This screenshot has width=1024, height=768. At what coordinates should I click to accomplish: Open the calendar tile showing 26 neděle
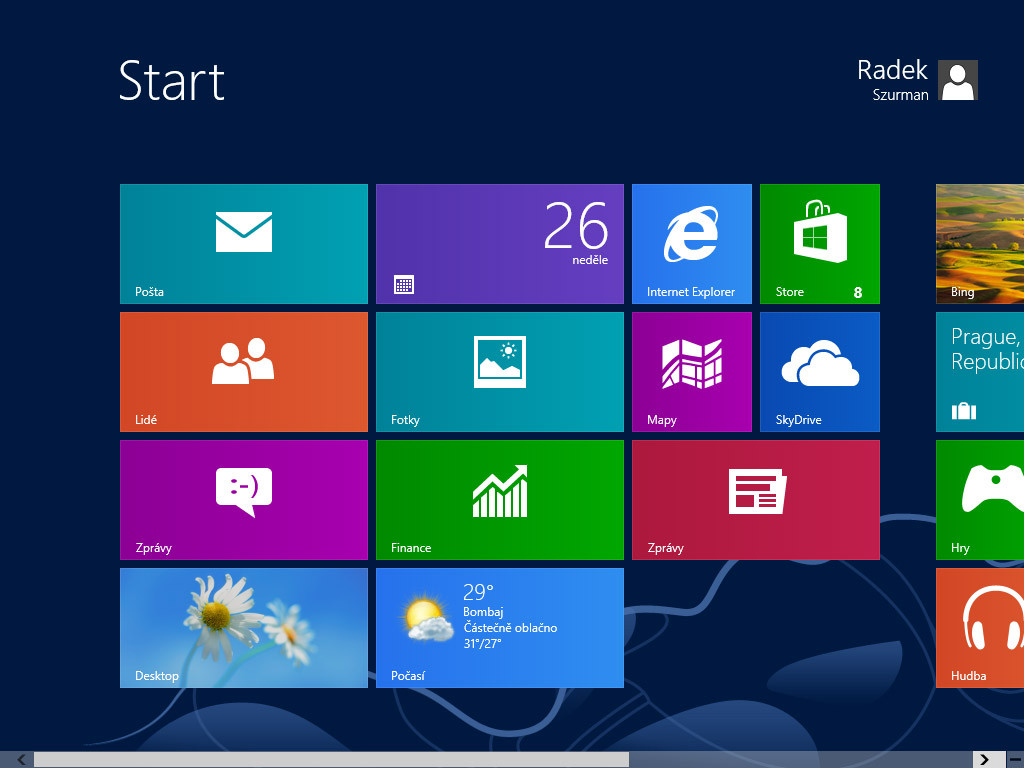click(x=500, y=244)
